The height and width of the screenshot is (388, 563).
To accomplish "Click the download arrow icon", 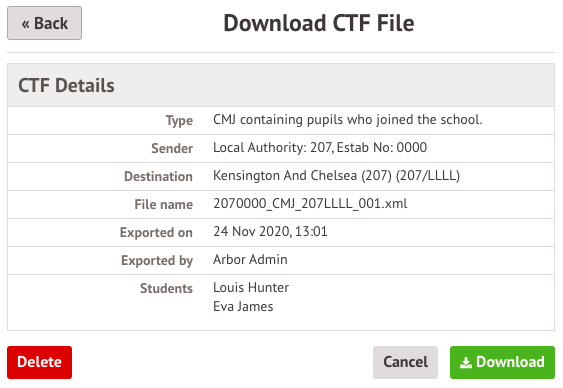I will pos(466,363).
